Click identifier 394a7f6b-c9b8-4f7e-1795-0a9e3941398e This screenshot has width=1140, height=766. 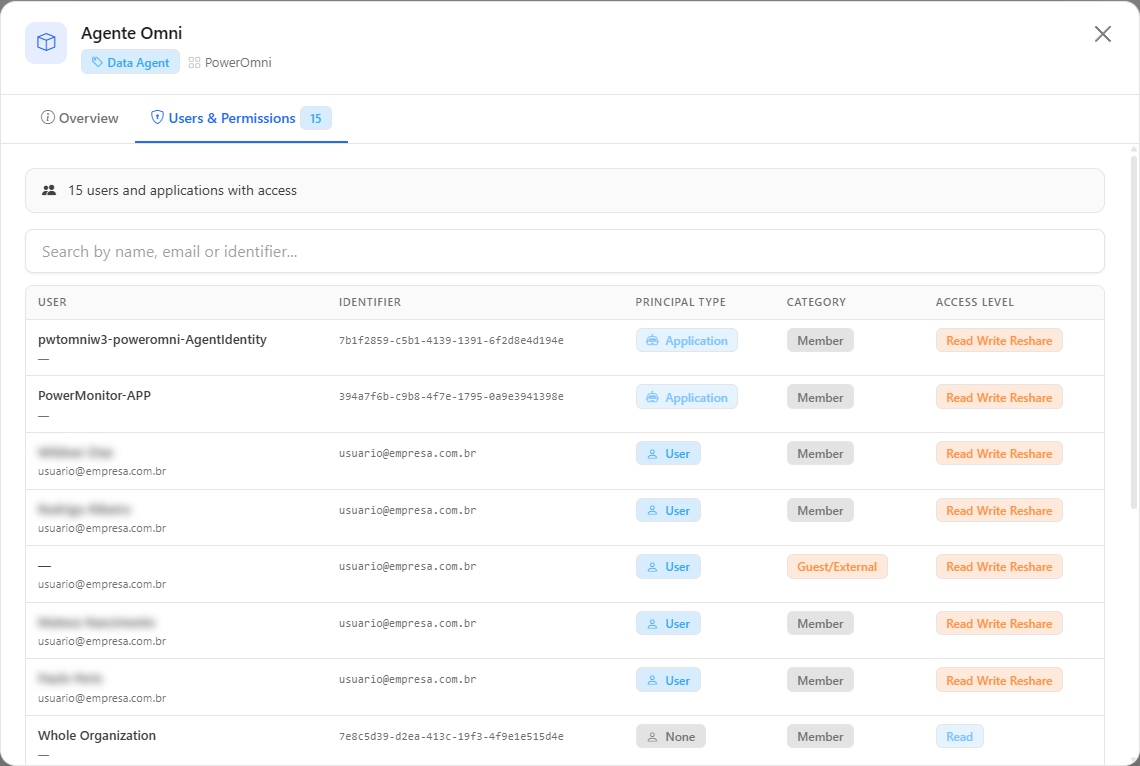click(x=451, y=397)
